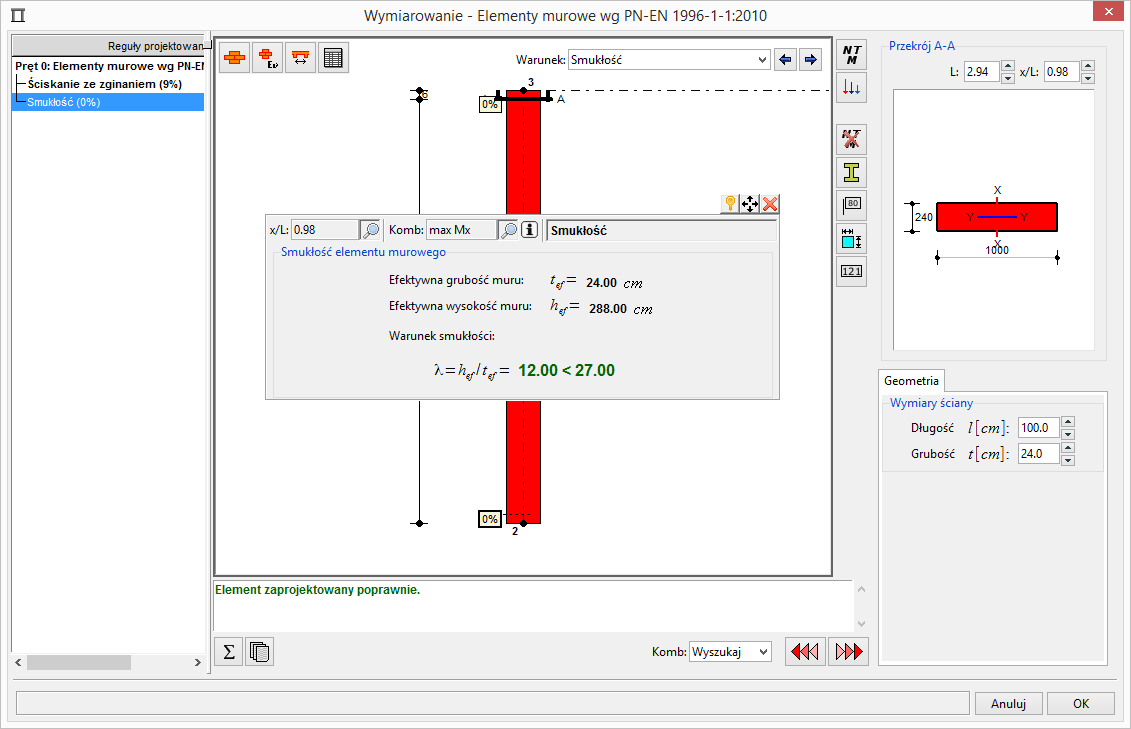The image size is (1131, 729).
Task: Click the masonry bricks icon in top toolbar
Action: (236, 58)
